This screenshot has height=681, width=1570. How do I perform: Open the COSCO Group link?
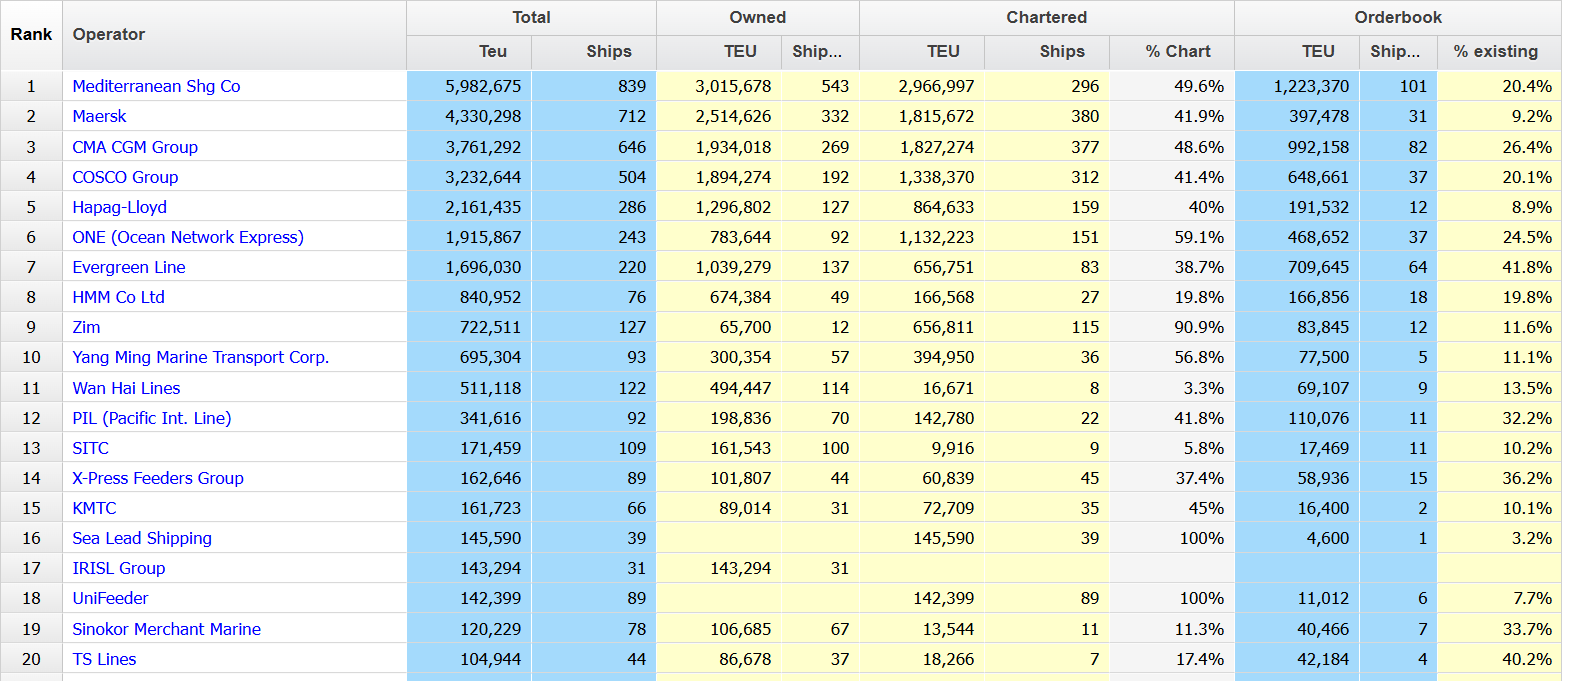(125, 177)
